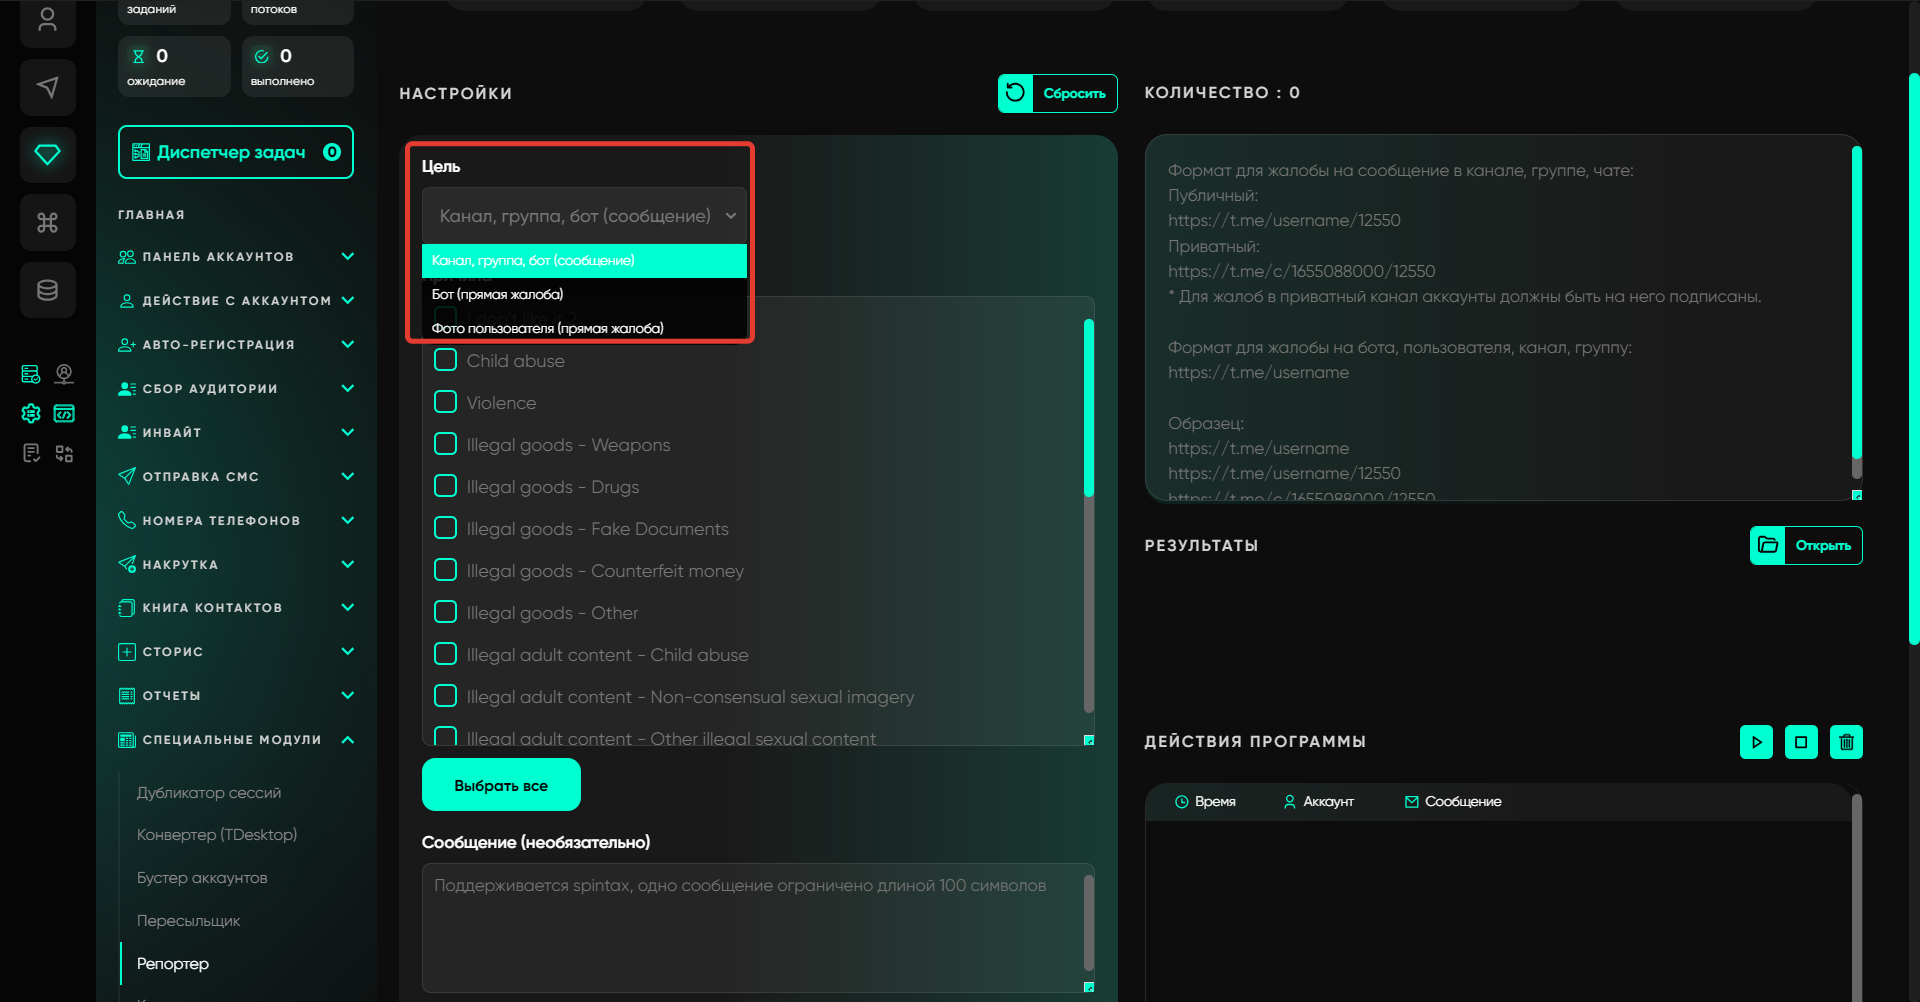Screen dimensions: 1920x1002
Task: Click the code window icon in left rail
Action: [64, 414]
